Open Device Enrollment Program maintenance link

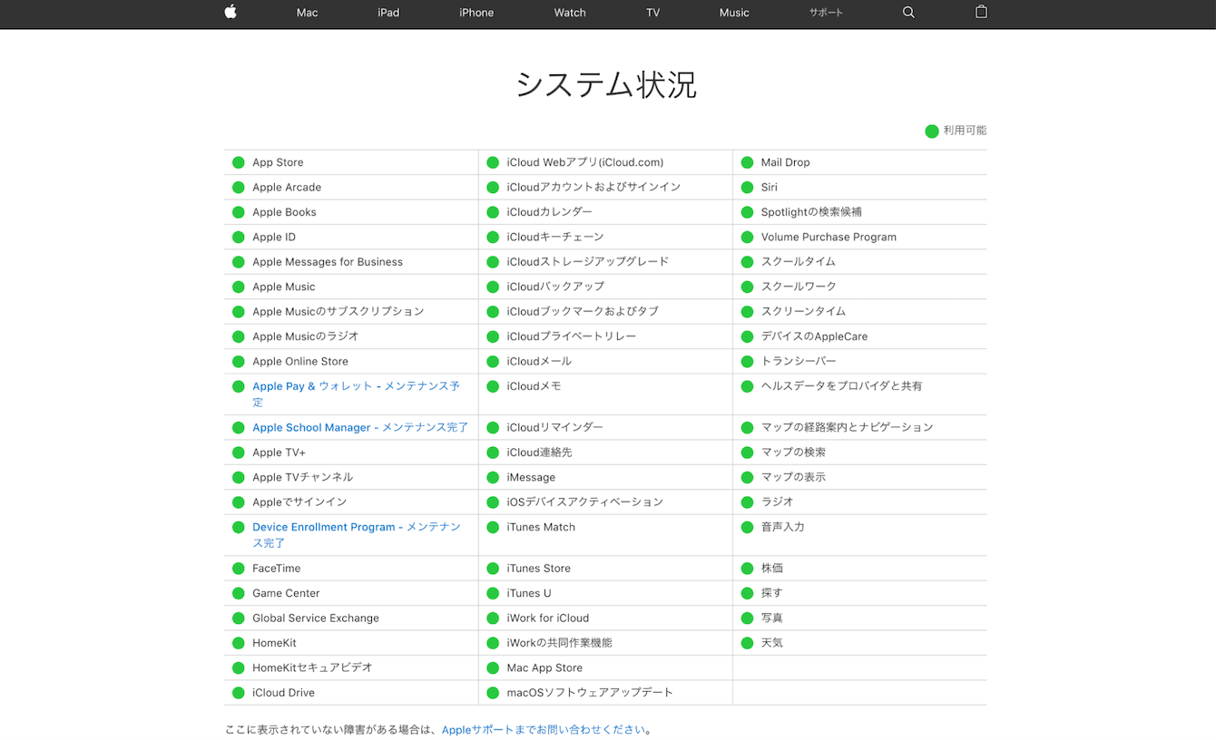355,527
